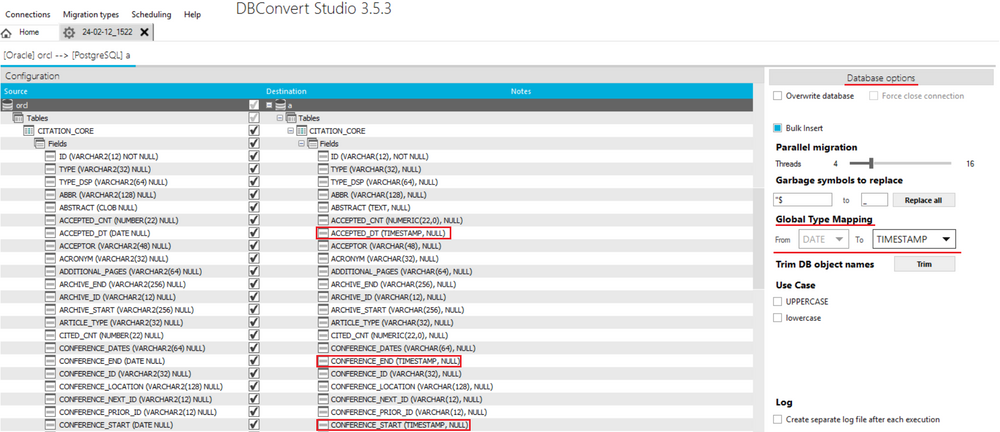Collapse the destination CITATION_CORE node
The image size is (1000, 432).
pos(290,131)
